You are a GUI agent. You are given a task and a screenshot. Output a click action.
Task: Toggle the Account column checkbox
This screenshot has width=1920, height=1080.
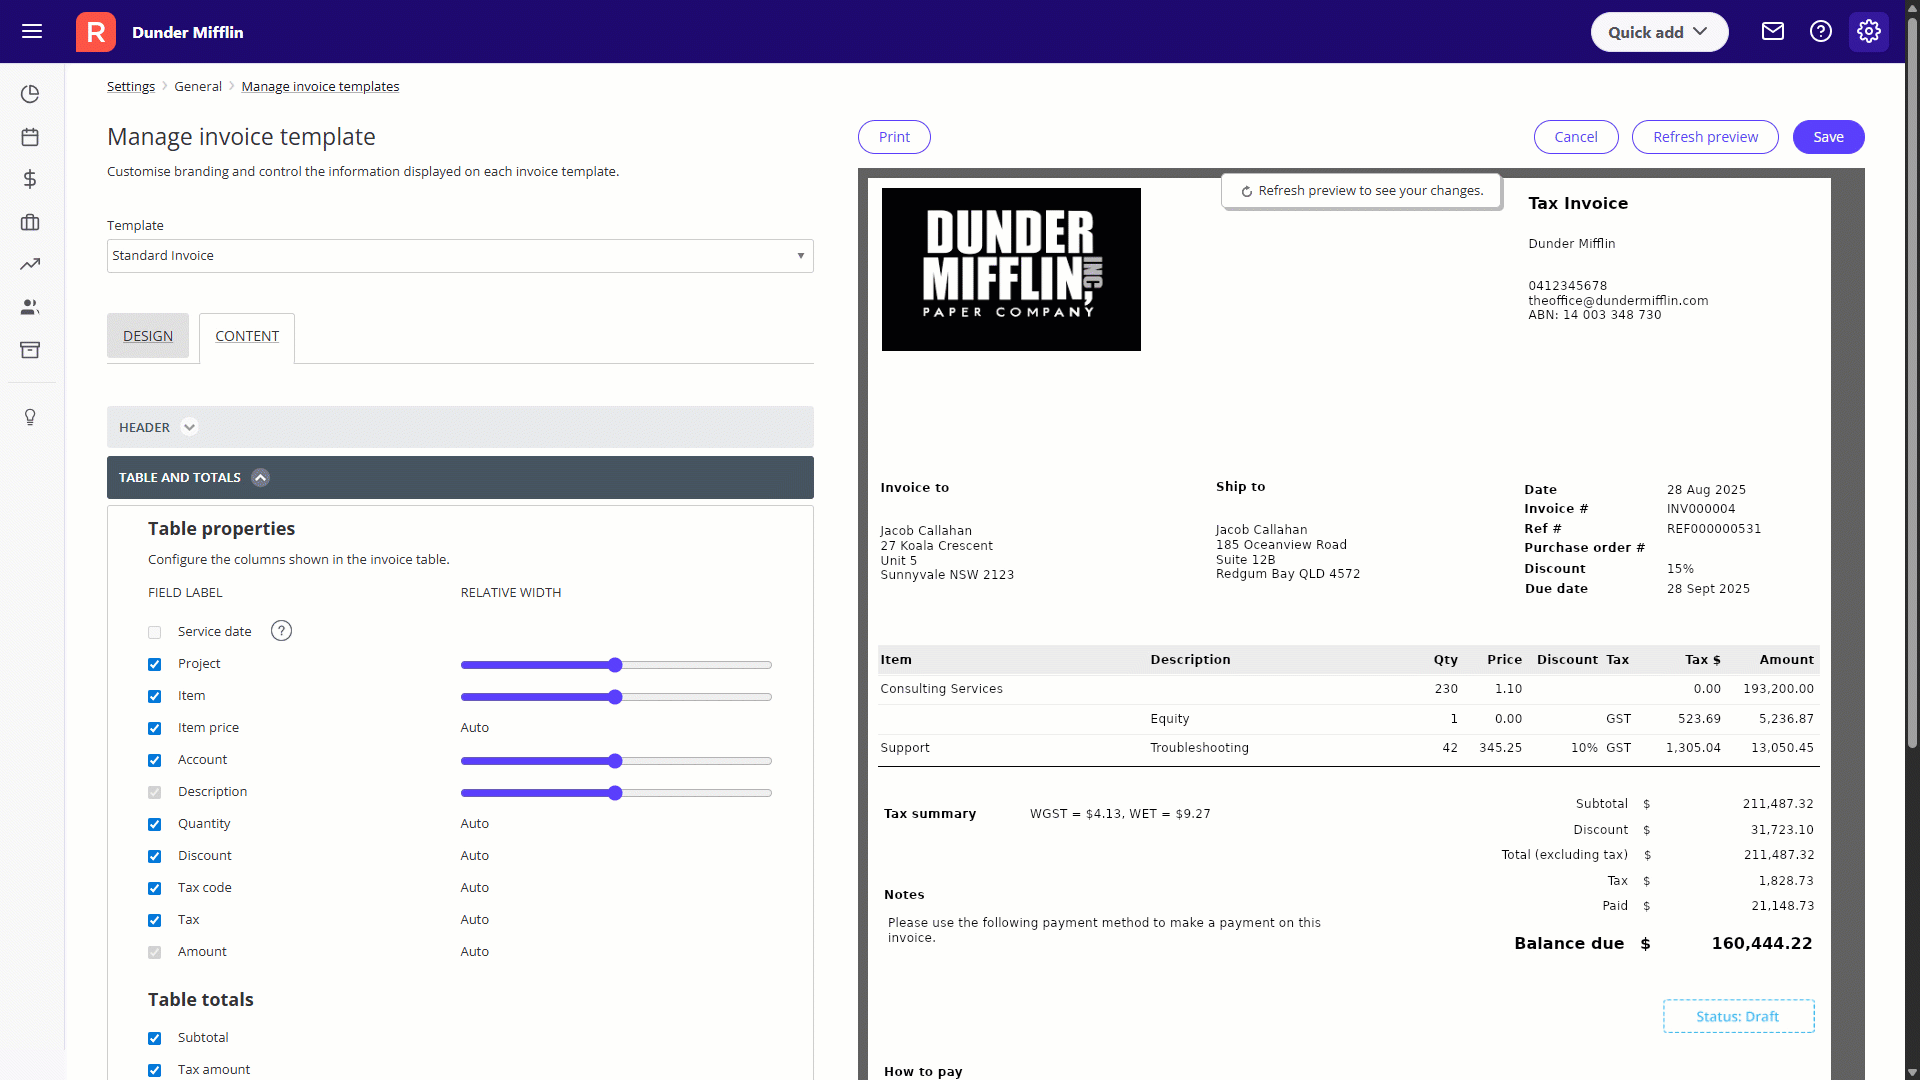[154, 760]
